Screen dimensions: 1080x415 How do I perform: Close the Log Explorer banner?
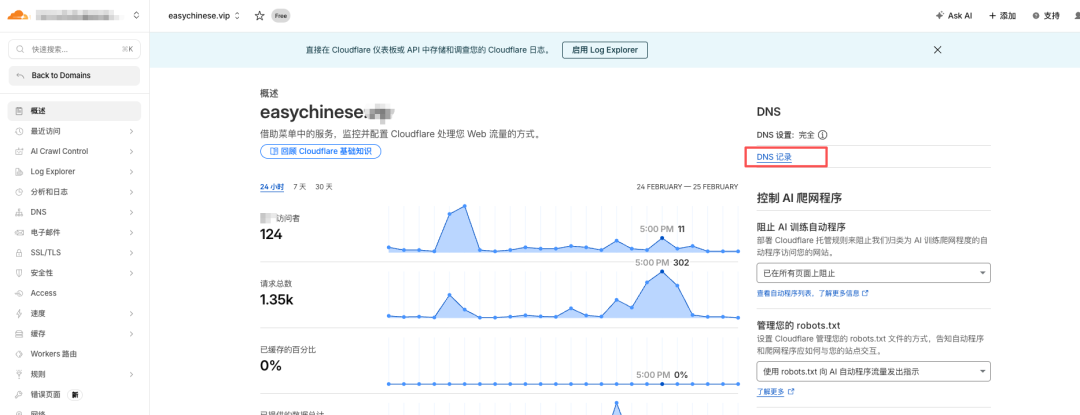pyautogui.click(x=937, y=50)
